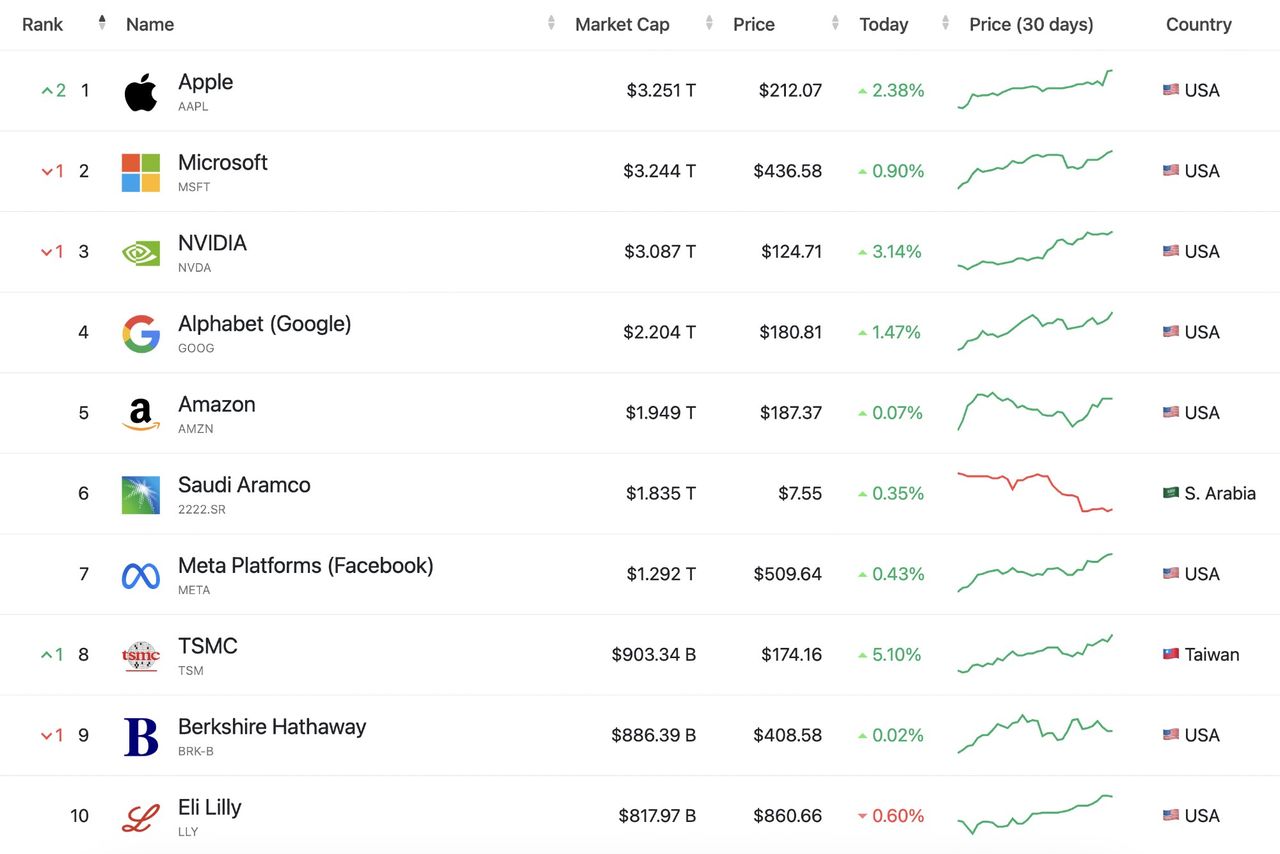1280x854 pixels.
Task: Sort by Today column header
Action: click(x=884, y=24)
